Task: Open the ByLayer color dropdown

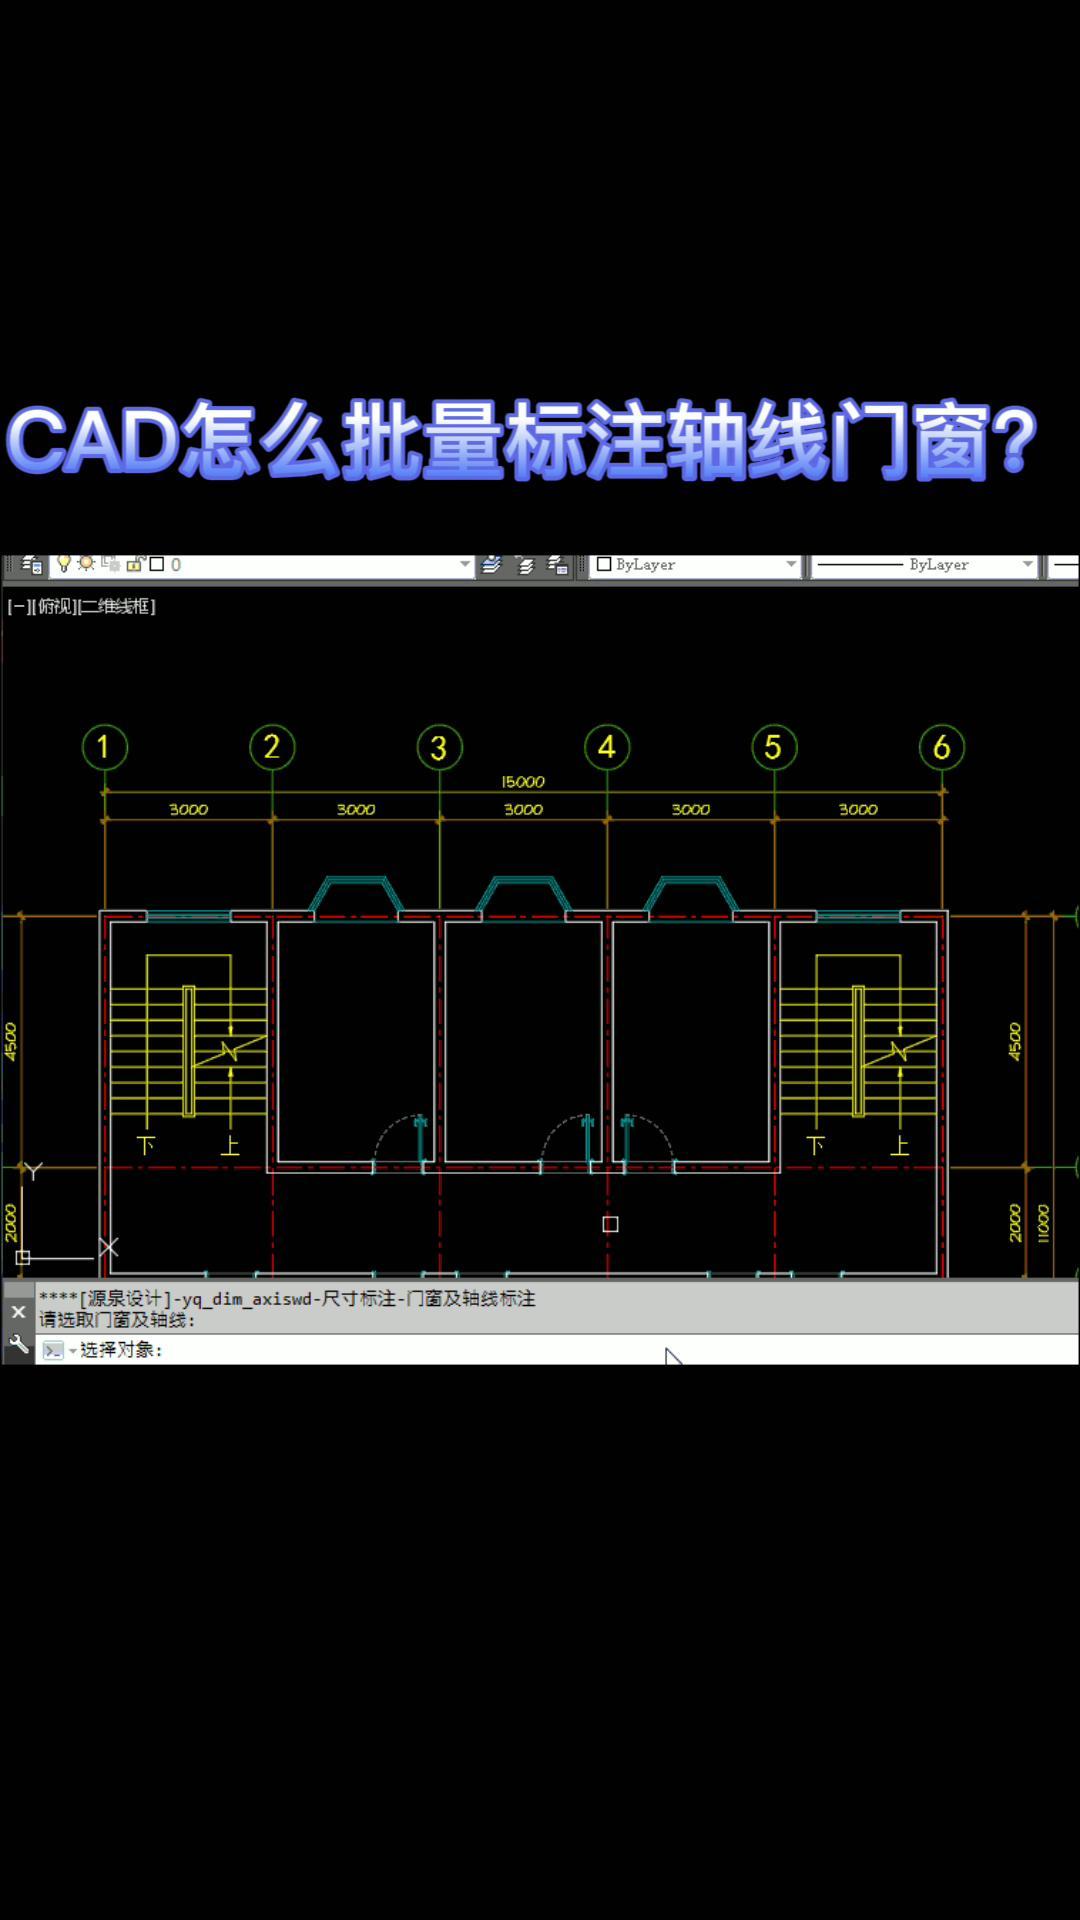Action: pos(791,565)
